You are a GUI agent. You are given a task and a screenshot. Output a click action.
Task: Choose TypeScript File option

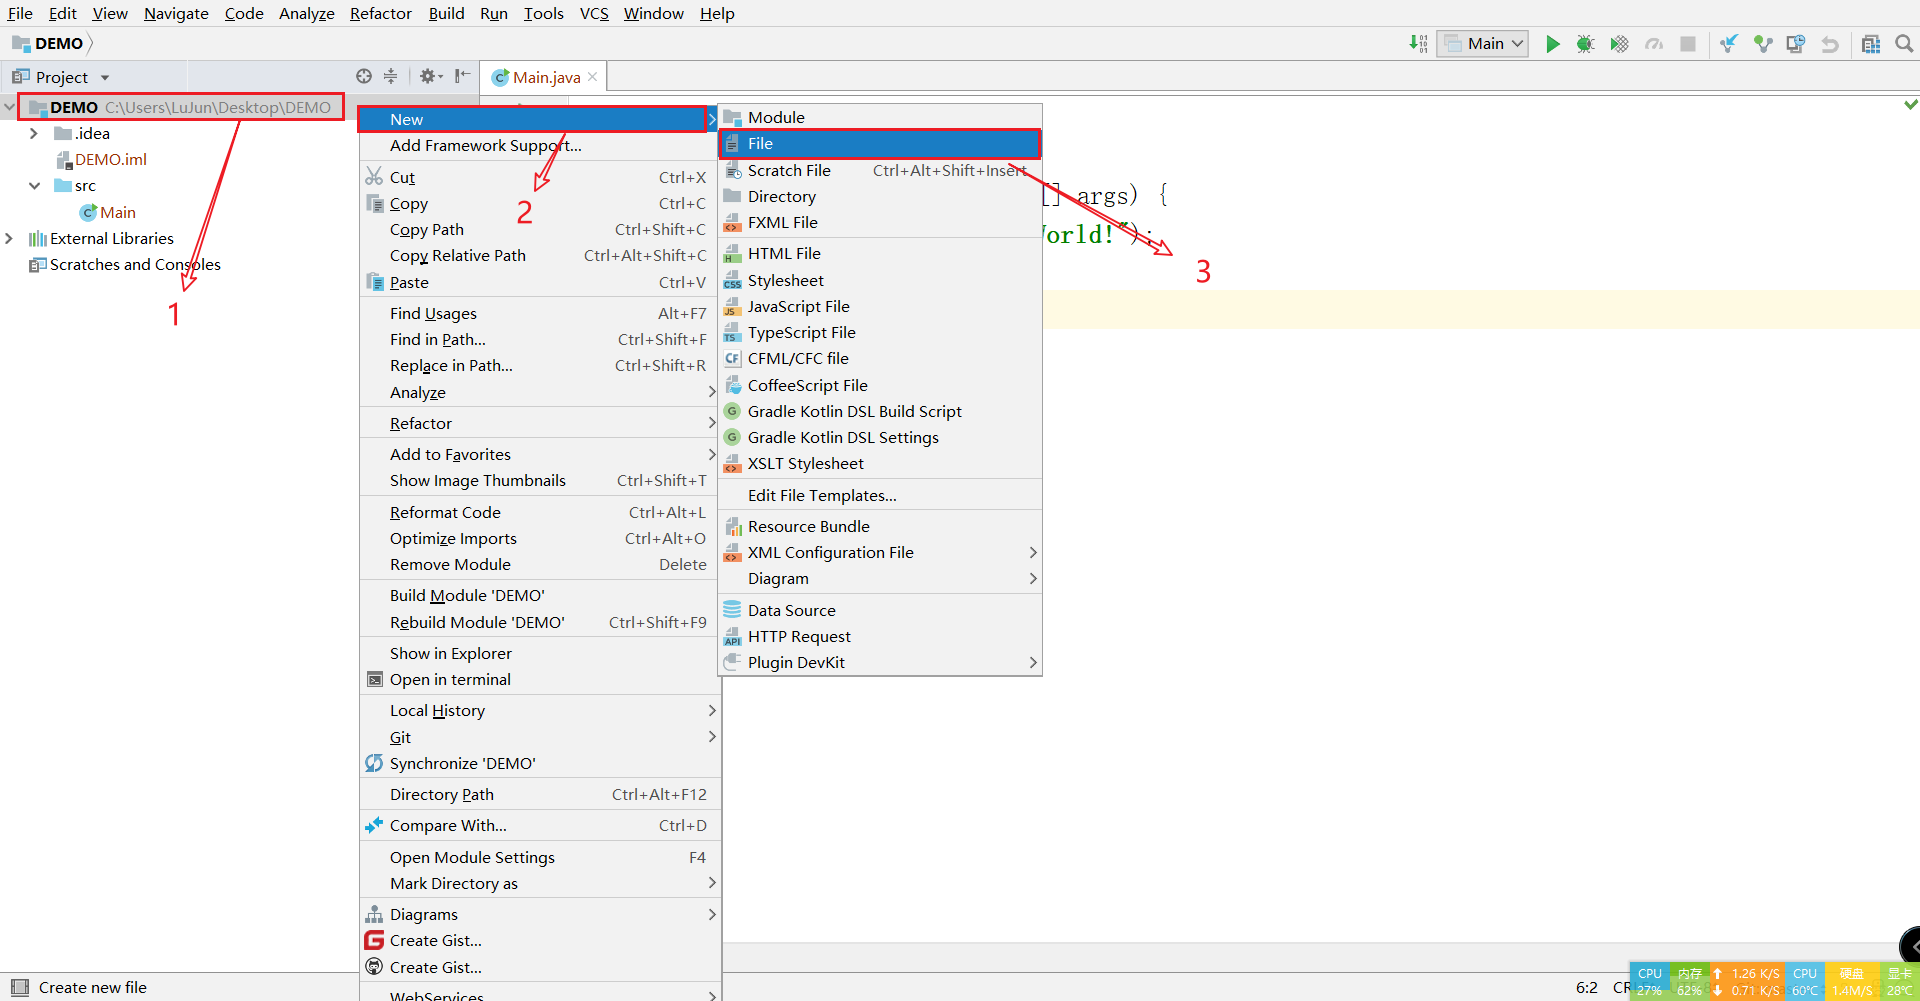pos(881,332)
